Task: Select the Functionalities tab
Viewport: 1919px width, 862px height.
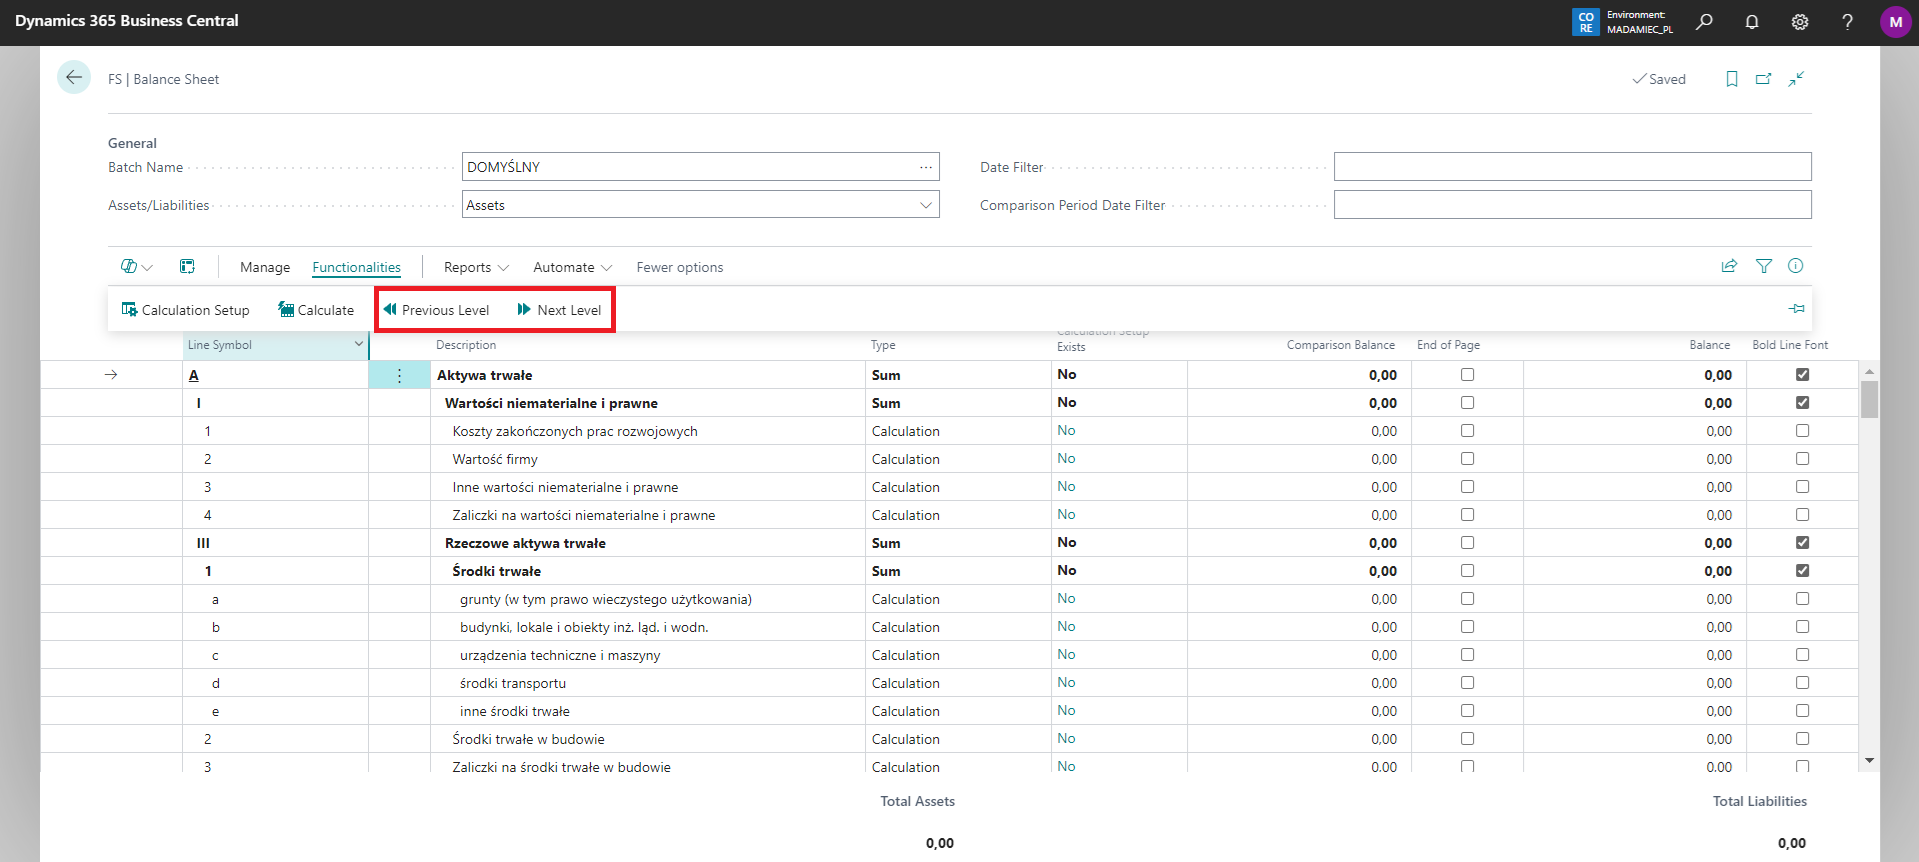Action: [356, 267]
